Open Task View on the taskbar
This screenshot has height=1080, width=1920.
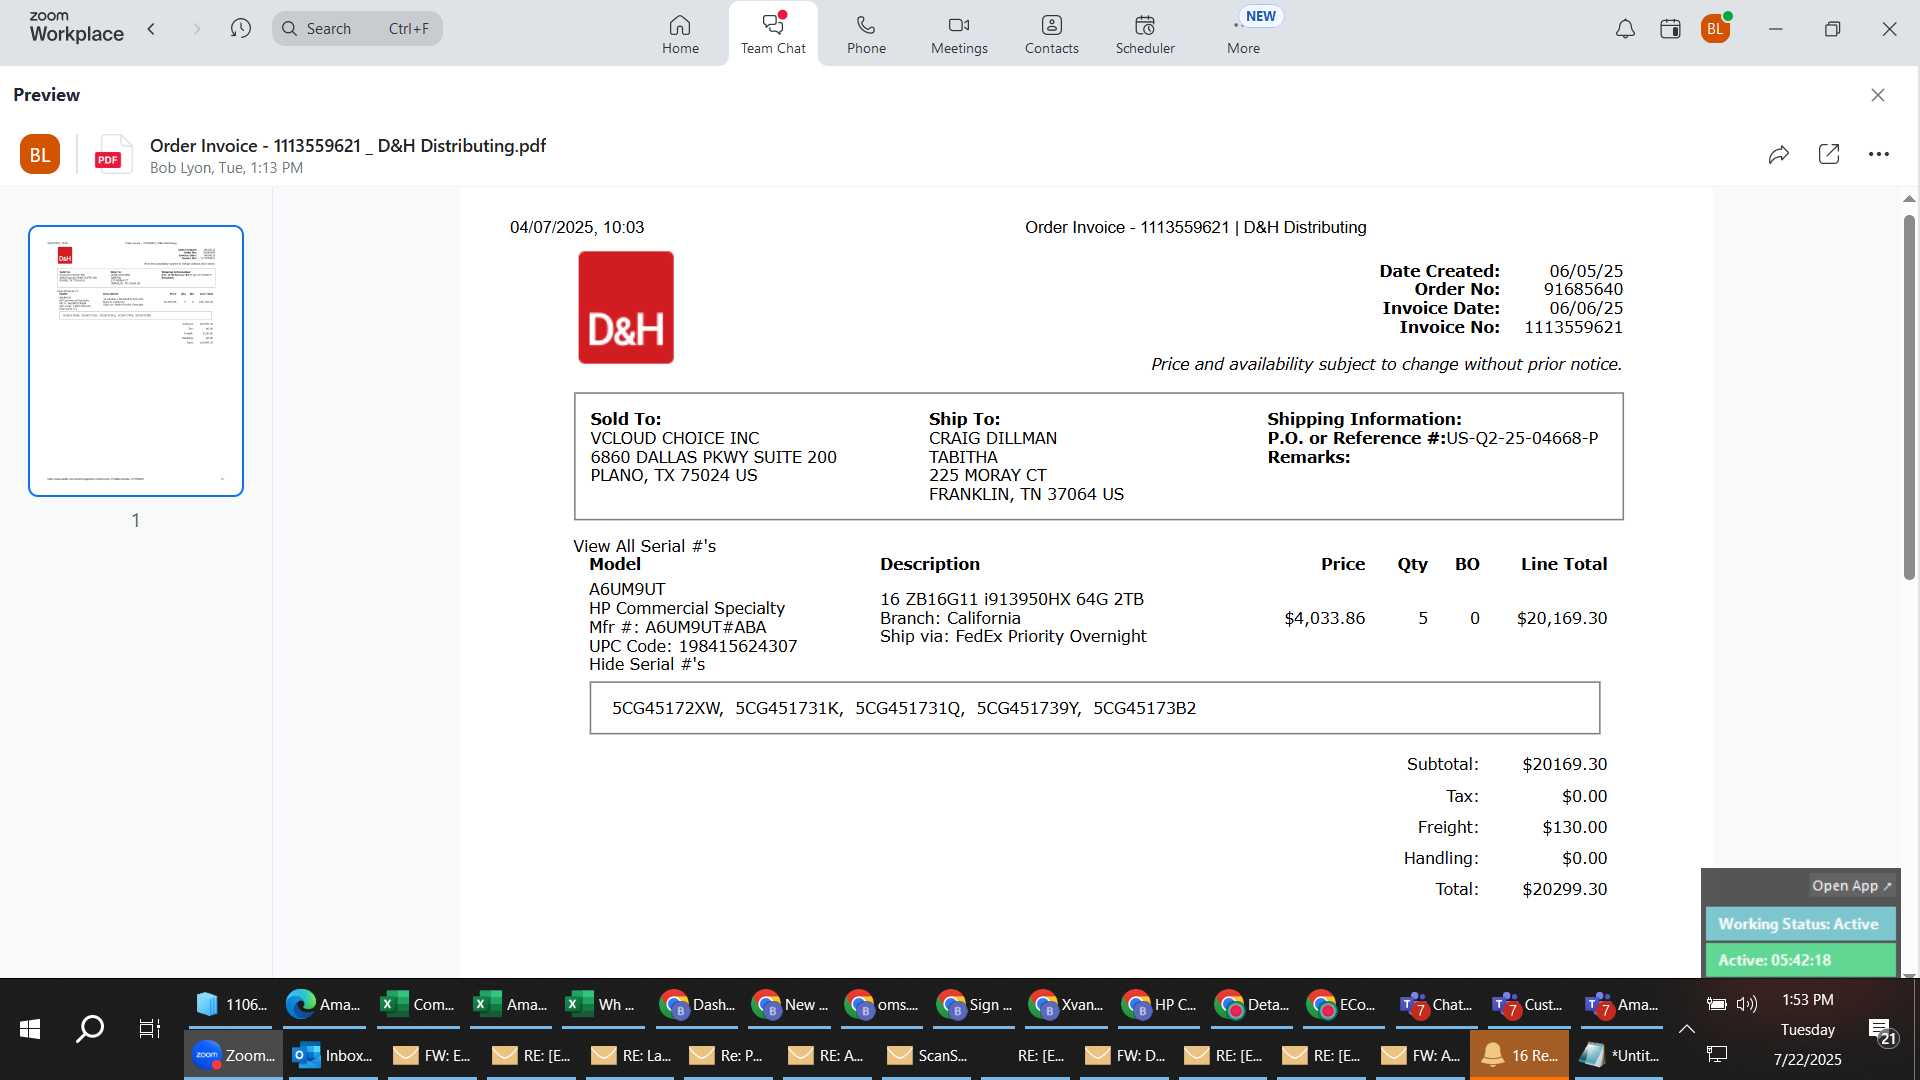coord(149,1028)
